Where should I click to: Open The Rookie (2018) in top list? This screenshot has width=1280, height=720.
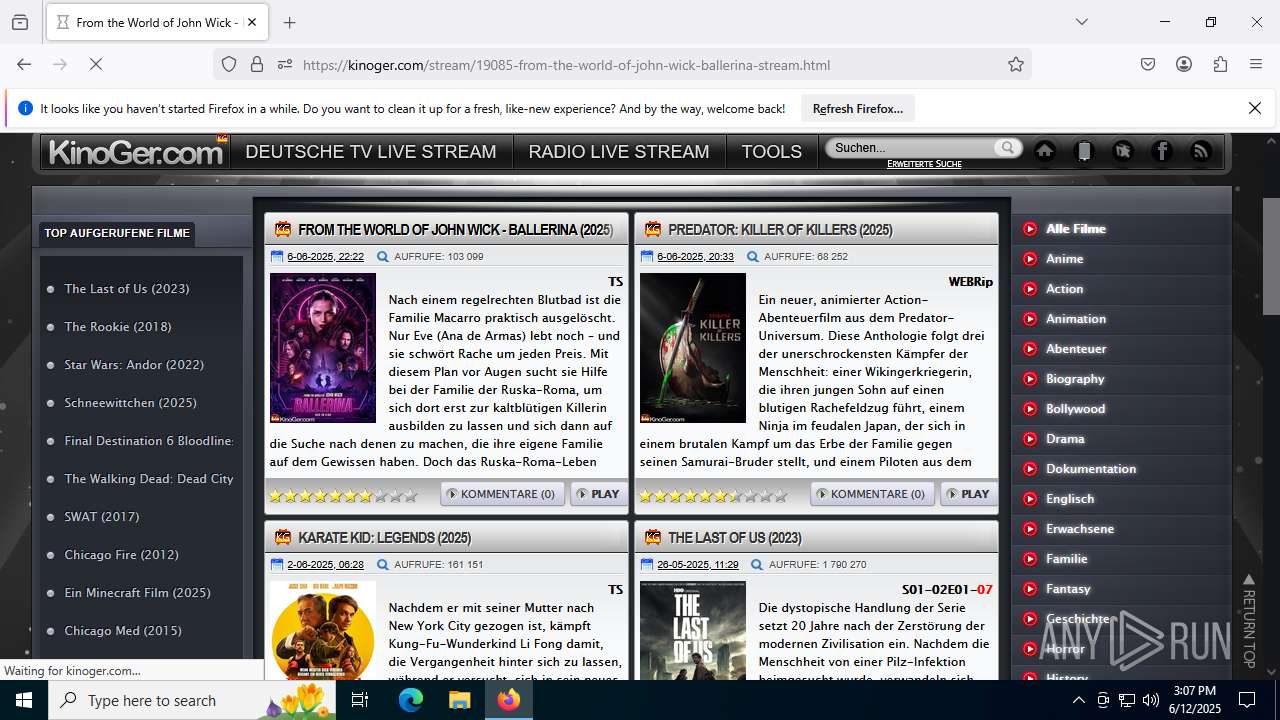(x=118, y=327)
